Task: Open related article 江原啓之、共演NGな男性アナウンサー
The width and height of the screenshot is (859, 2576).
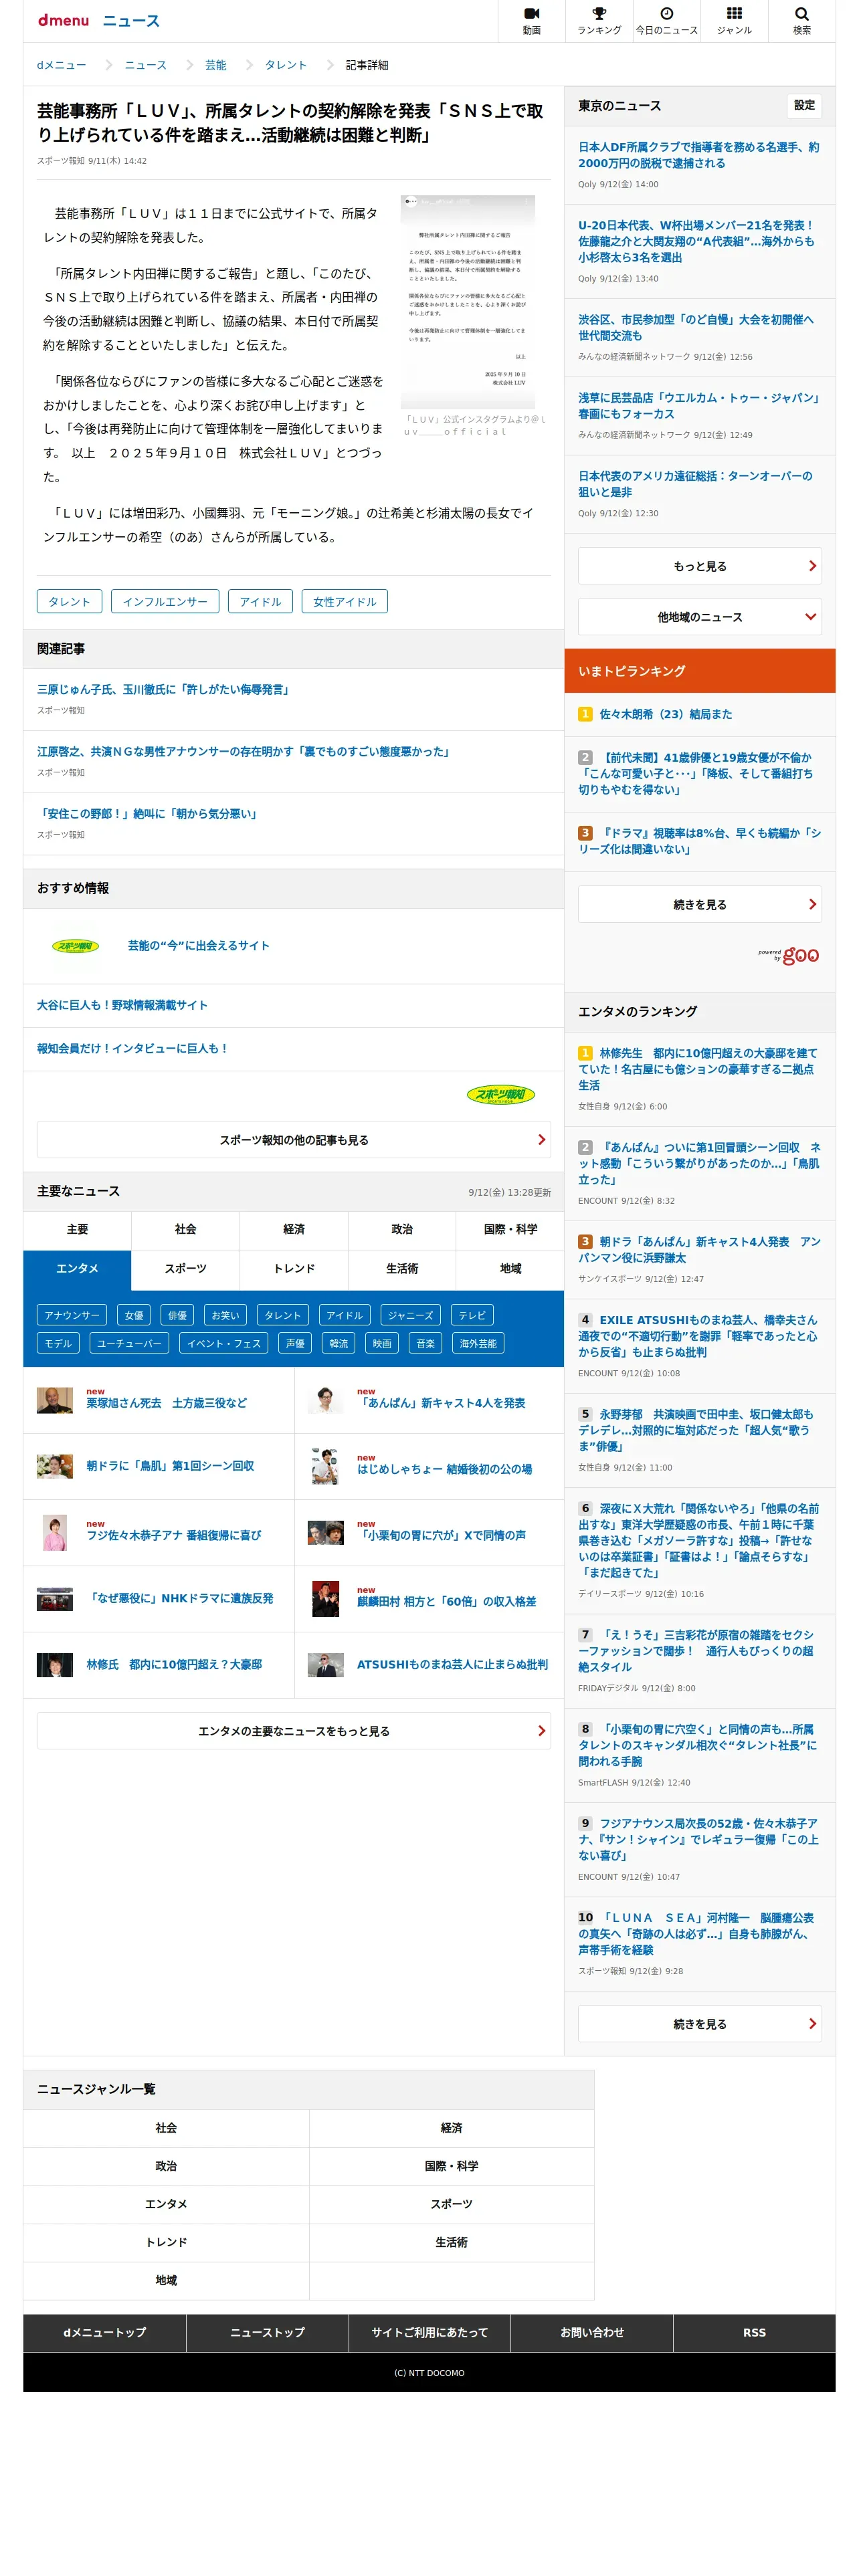Action: [x=245, y=751]
